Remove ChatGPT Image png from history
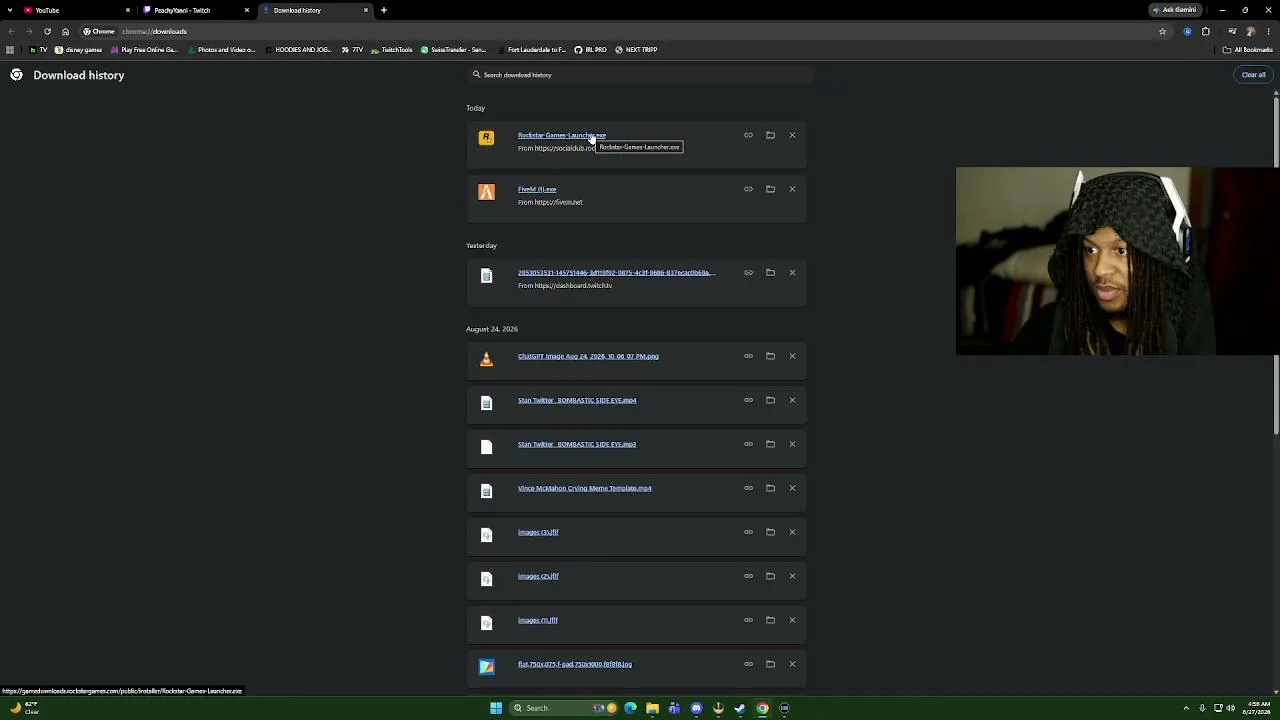Image resolution: width=1280 pixels, height=720 pixels. pos(792,356)
